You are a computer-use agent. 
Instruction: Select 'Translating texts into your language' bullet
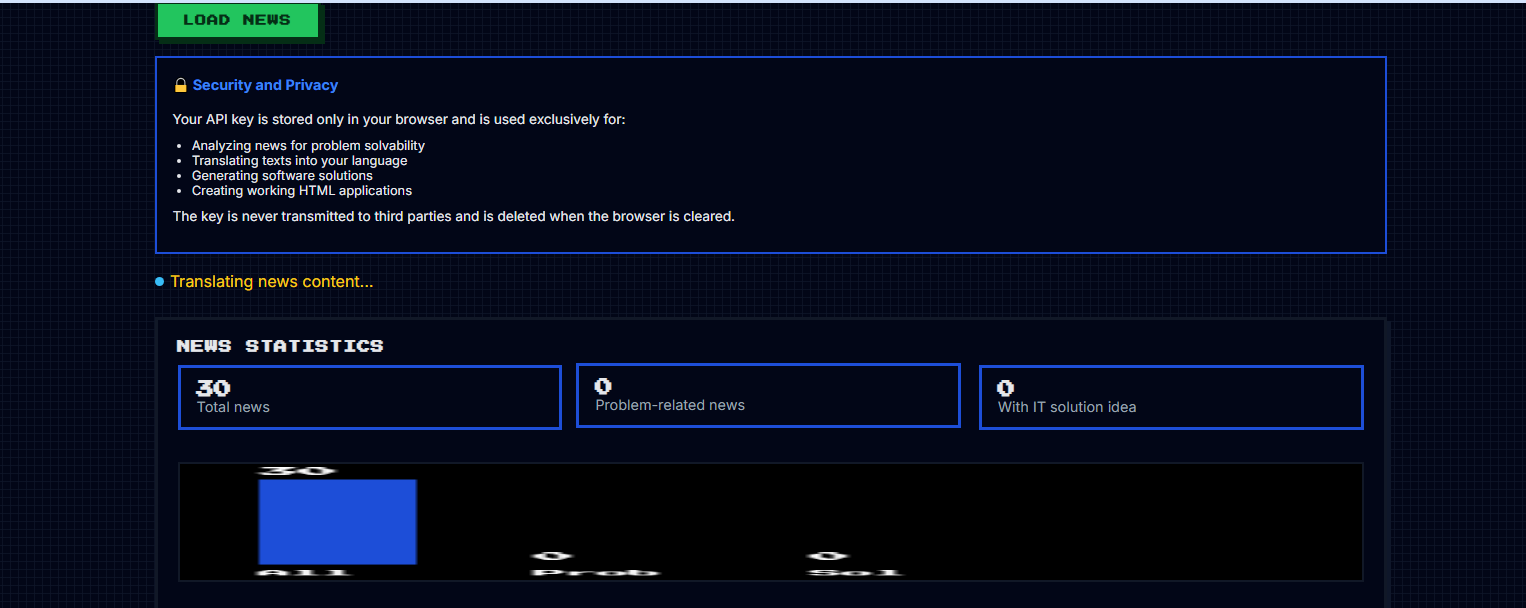299,160
